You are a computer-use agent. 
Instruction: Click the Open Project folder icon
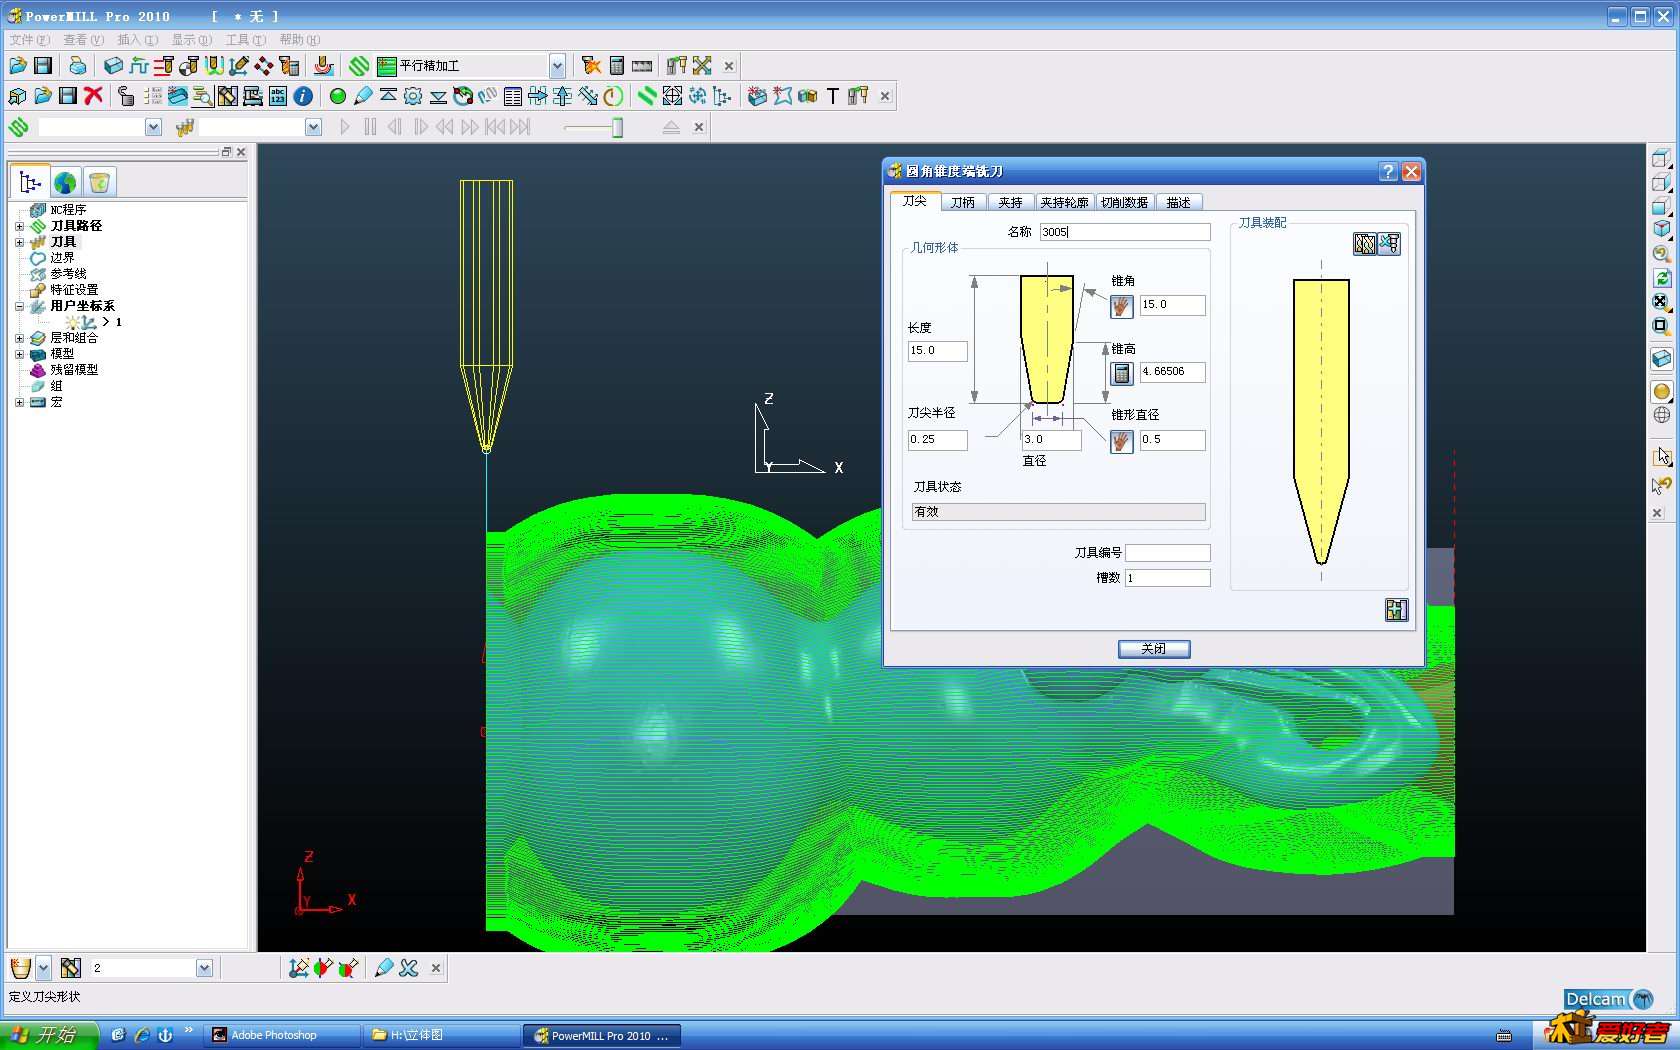(18, 66)
